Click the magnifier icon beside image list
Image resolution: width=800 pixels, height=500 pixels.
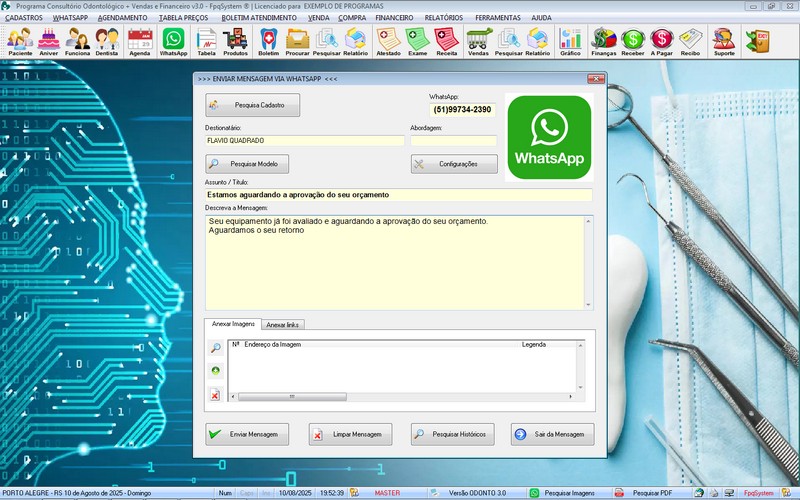215,348
